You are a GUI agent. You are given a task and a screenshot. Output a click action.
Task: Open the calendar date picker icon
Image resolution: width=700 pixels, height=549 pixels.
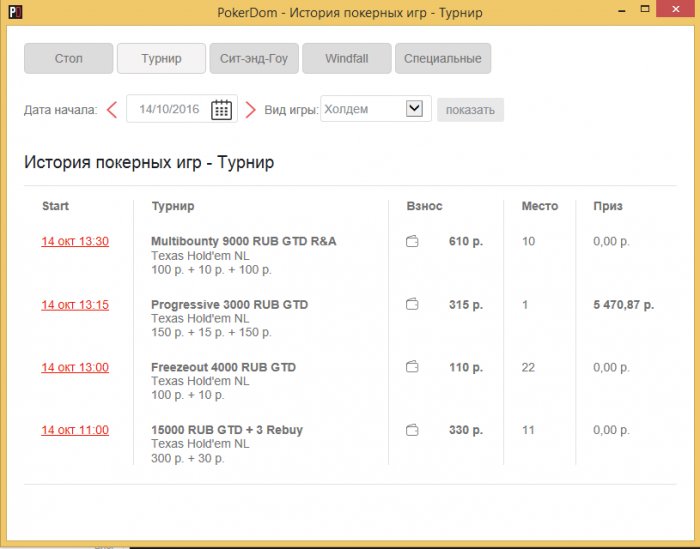(221, 109)
